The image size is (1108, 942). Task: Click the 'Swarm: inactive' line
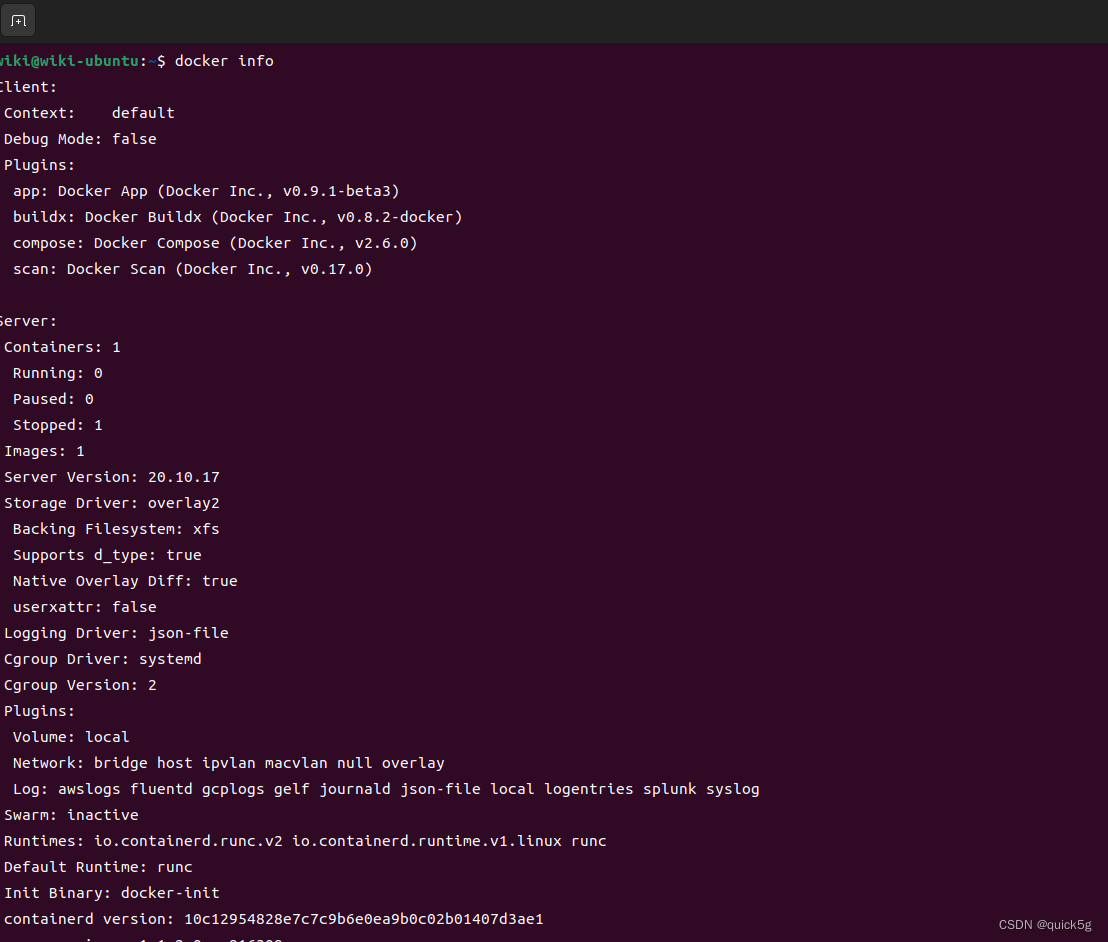point(71,815)
